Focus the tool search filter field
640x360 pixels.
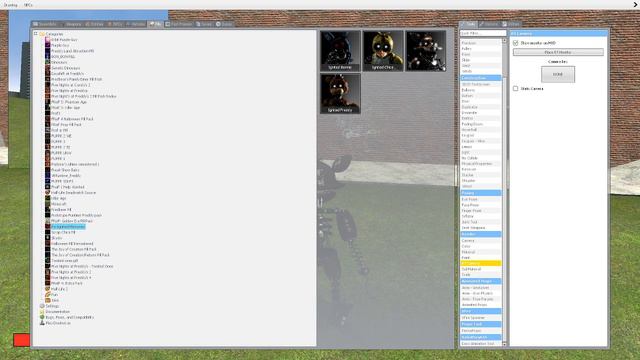[483, 33]
